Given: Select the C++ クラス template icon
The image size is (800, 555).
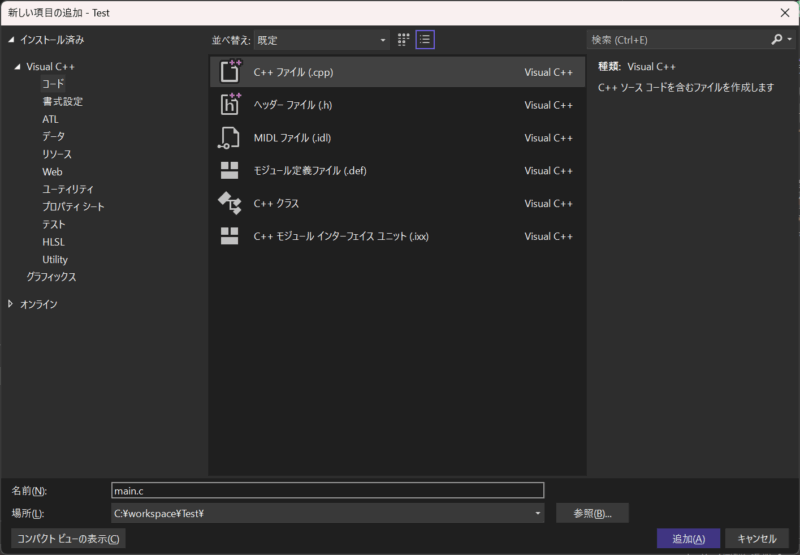Looking at the screenshot, I should point(230,204).
